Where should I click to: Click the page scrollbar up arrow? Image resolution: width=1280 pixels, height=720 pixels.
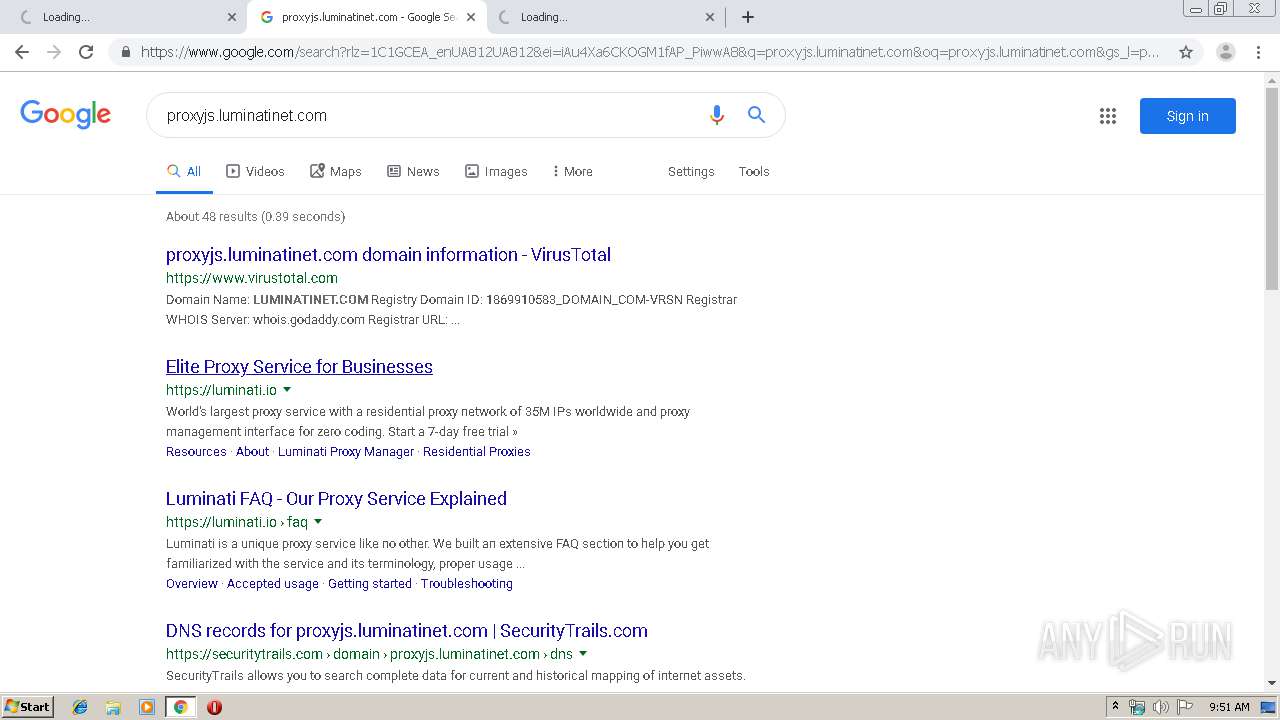tap(1272, 78)
